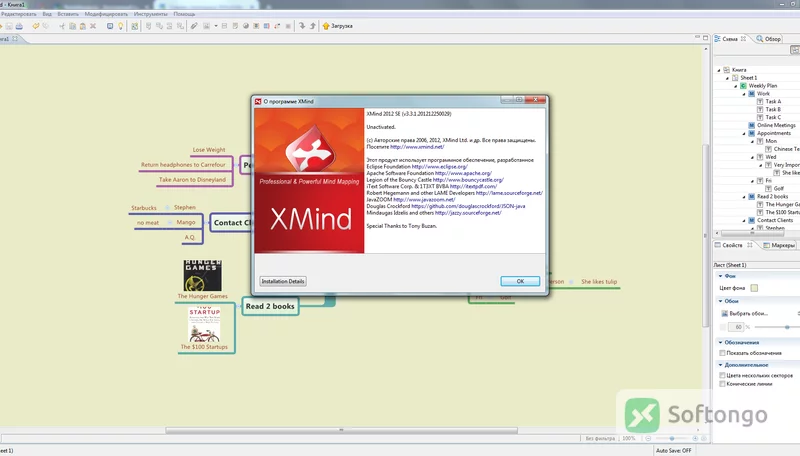Click the Print icon in toolbar
Viewport: 800px width, 456px height.
click(19, 26)
